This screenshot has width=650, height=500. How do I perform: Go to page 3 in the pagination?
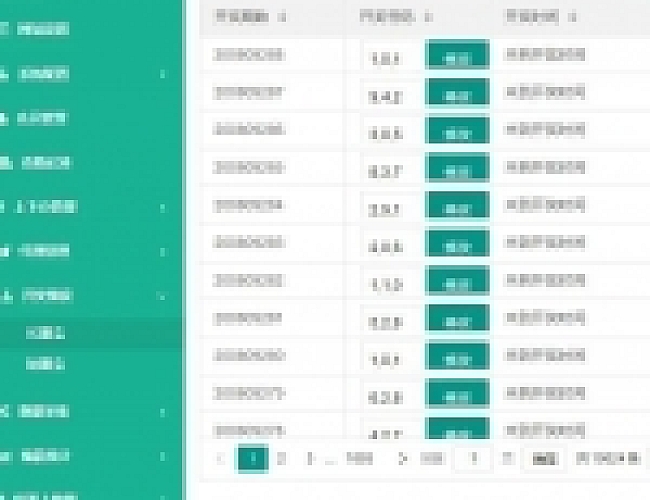click(x=310, y=458)
